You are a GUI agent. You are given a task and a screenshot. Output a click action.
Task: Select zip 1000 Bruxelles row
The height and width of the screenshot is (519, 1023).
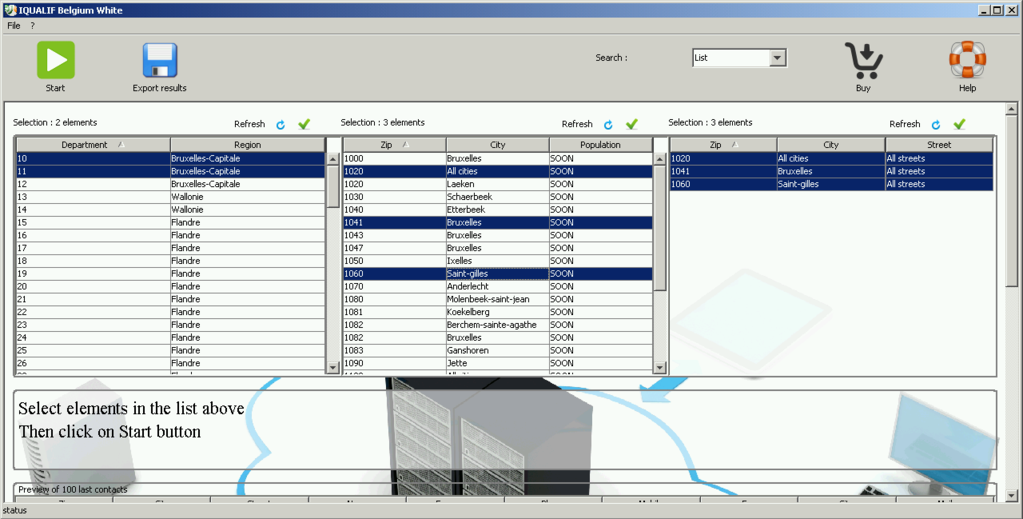coord(498,159)
